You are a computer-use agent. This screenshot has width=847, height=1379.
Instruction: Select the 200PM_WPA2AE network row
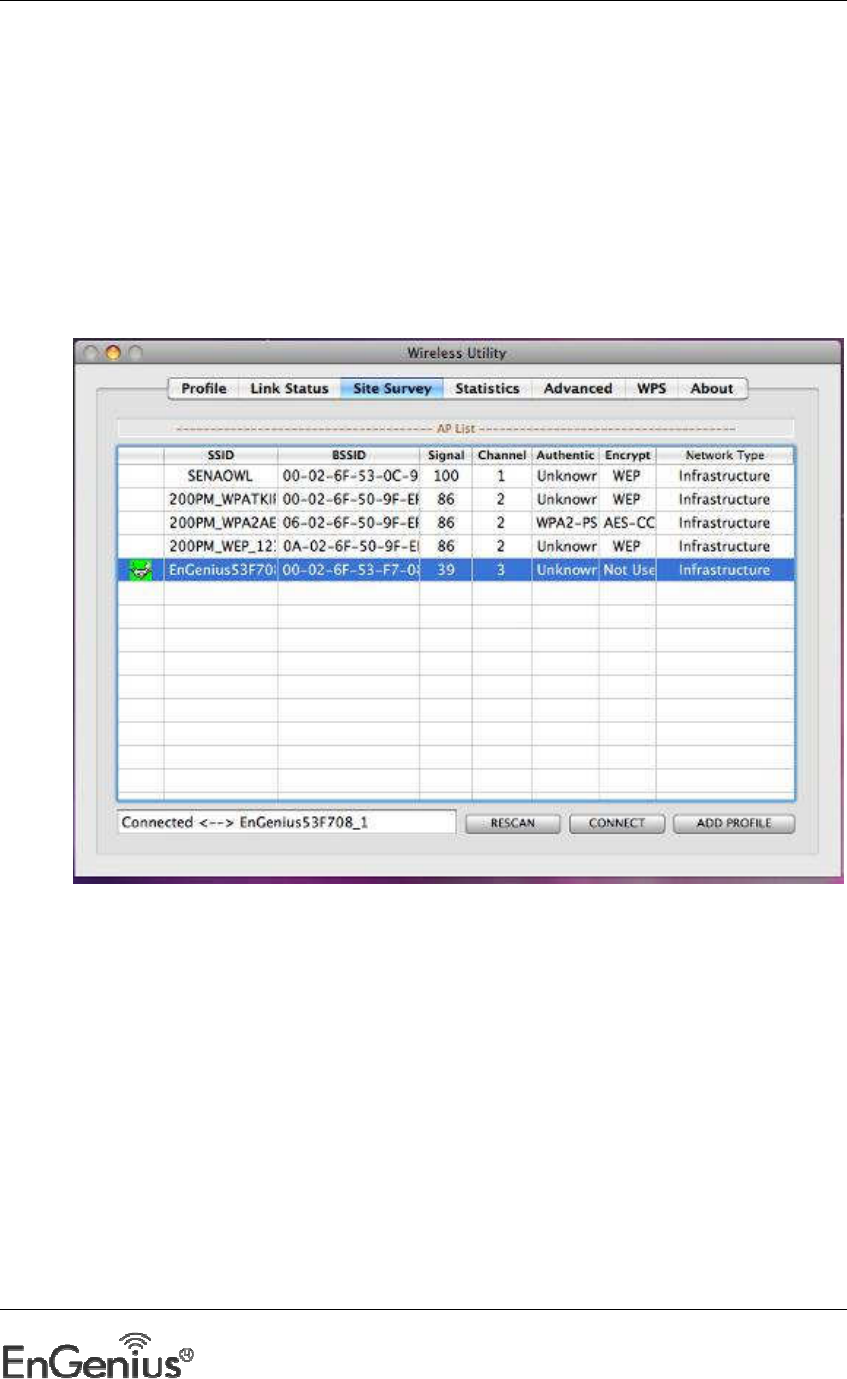(456, 523)
